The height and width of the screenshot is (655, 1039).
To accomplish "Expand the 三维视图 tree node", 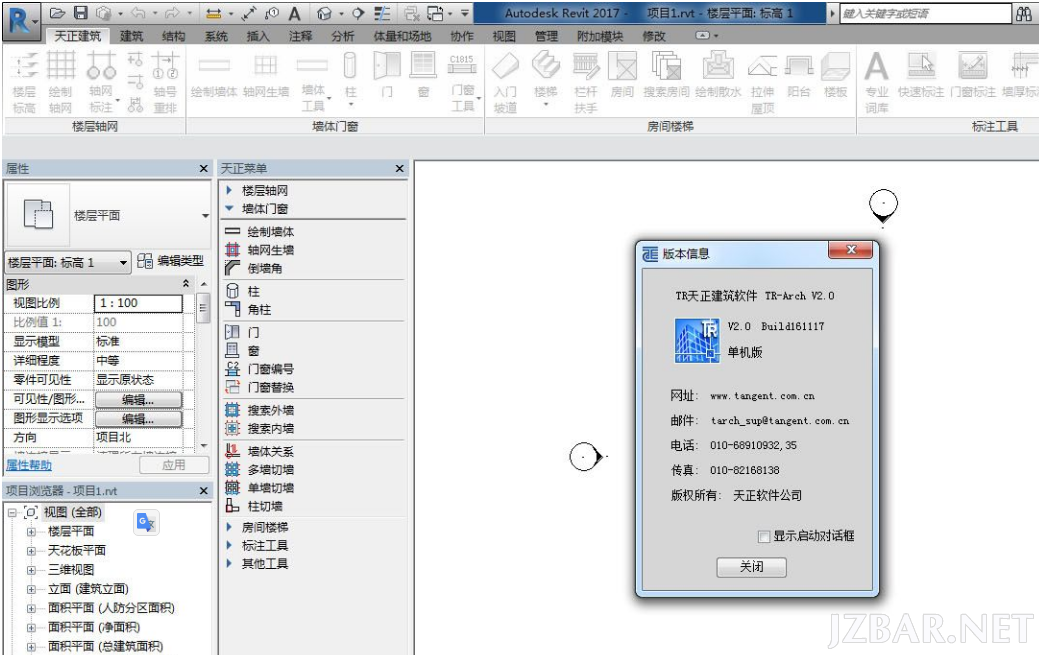I will pos(31,570).
